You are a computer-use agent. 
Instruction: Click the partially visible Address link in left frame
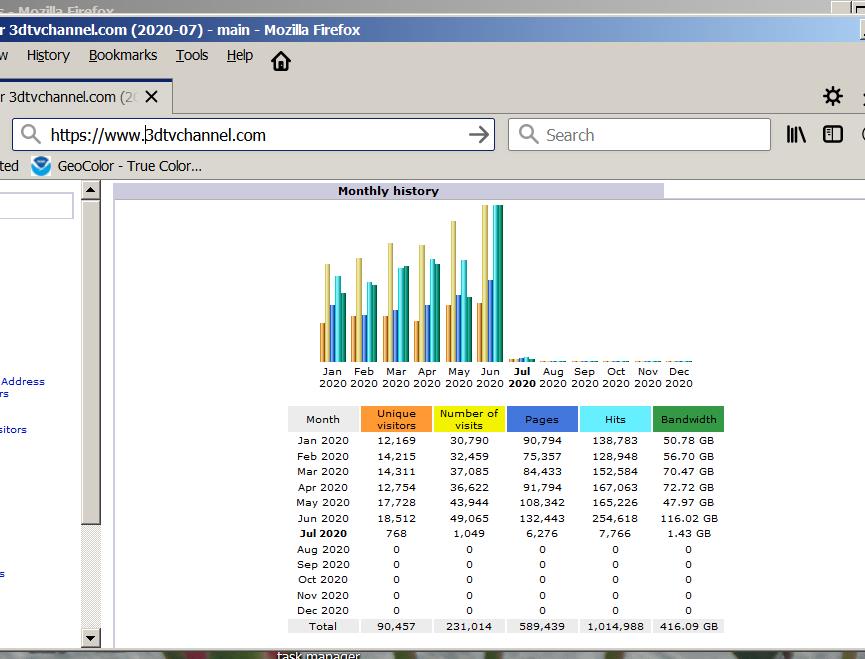(23, 381)
